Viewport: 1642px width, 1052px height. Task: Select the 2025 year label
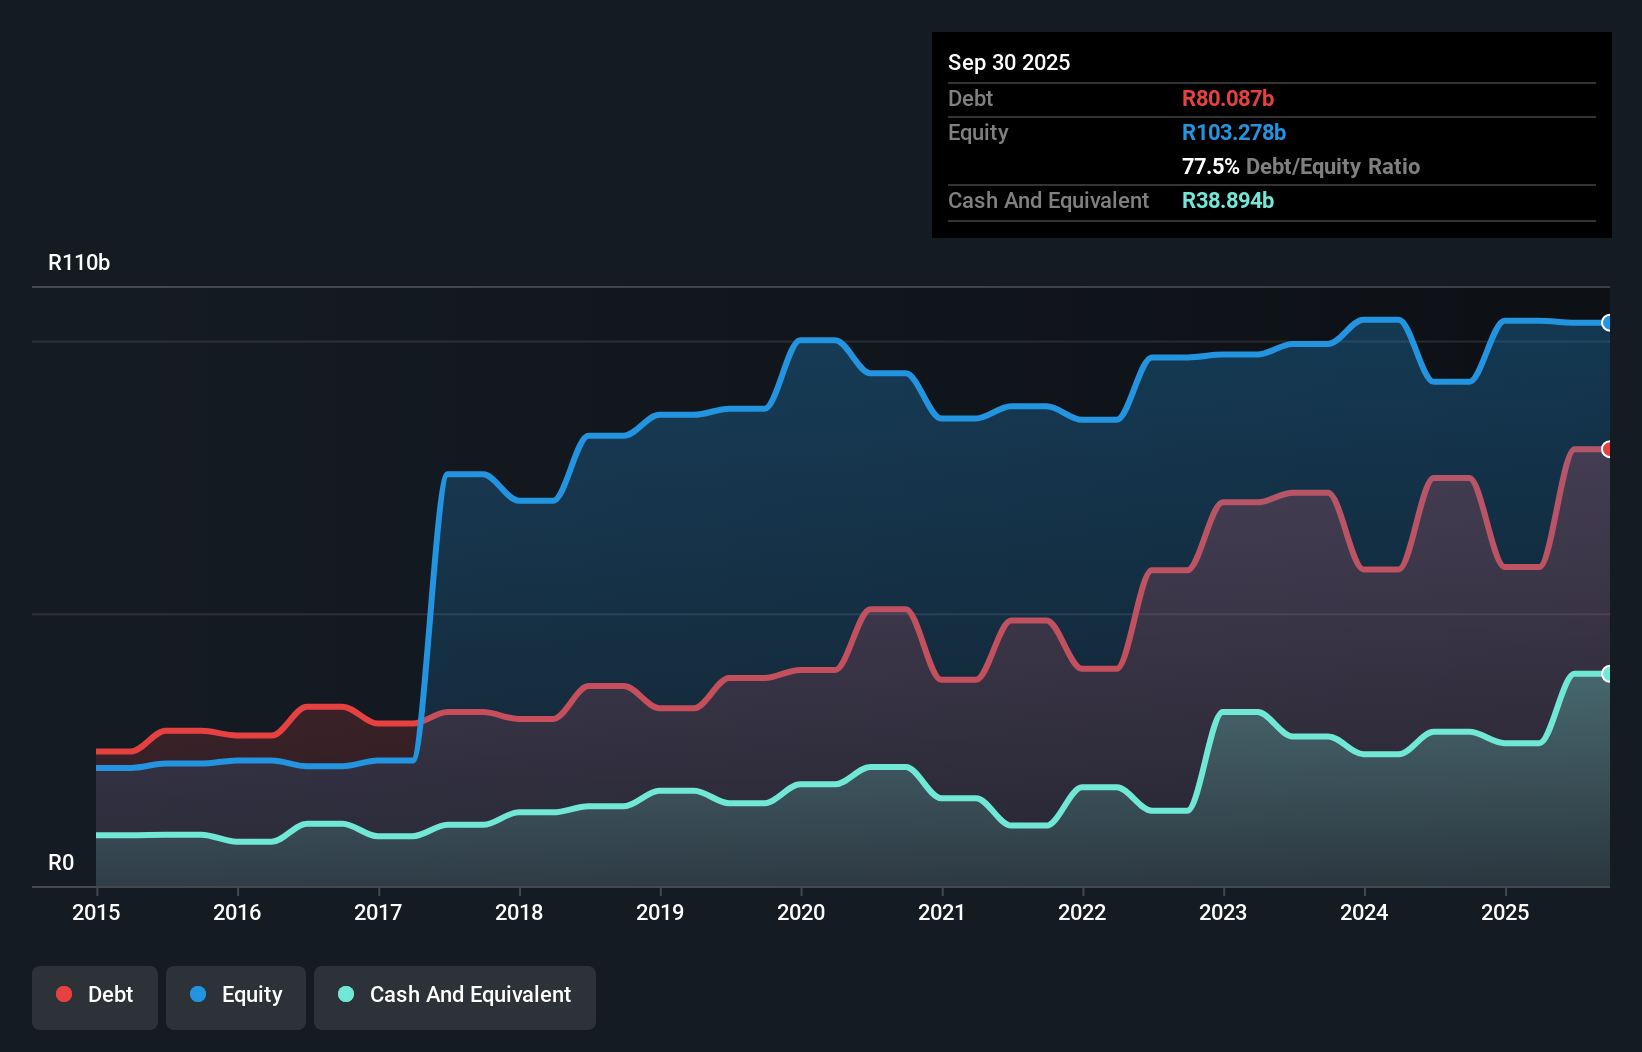(1506, 913)
